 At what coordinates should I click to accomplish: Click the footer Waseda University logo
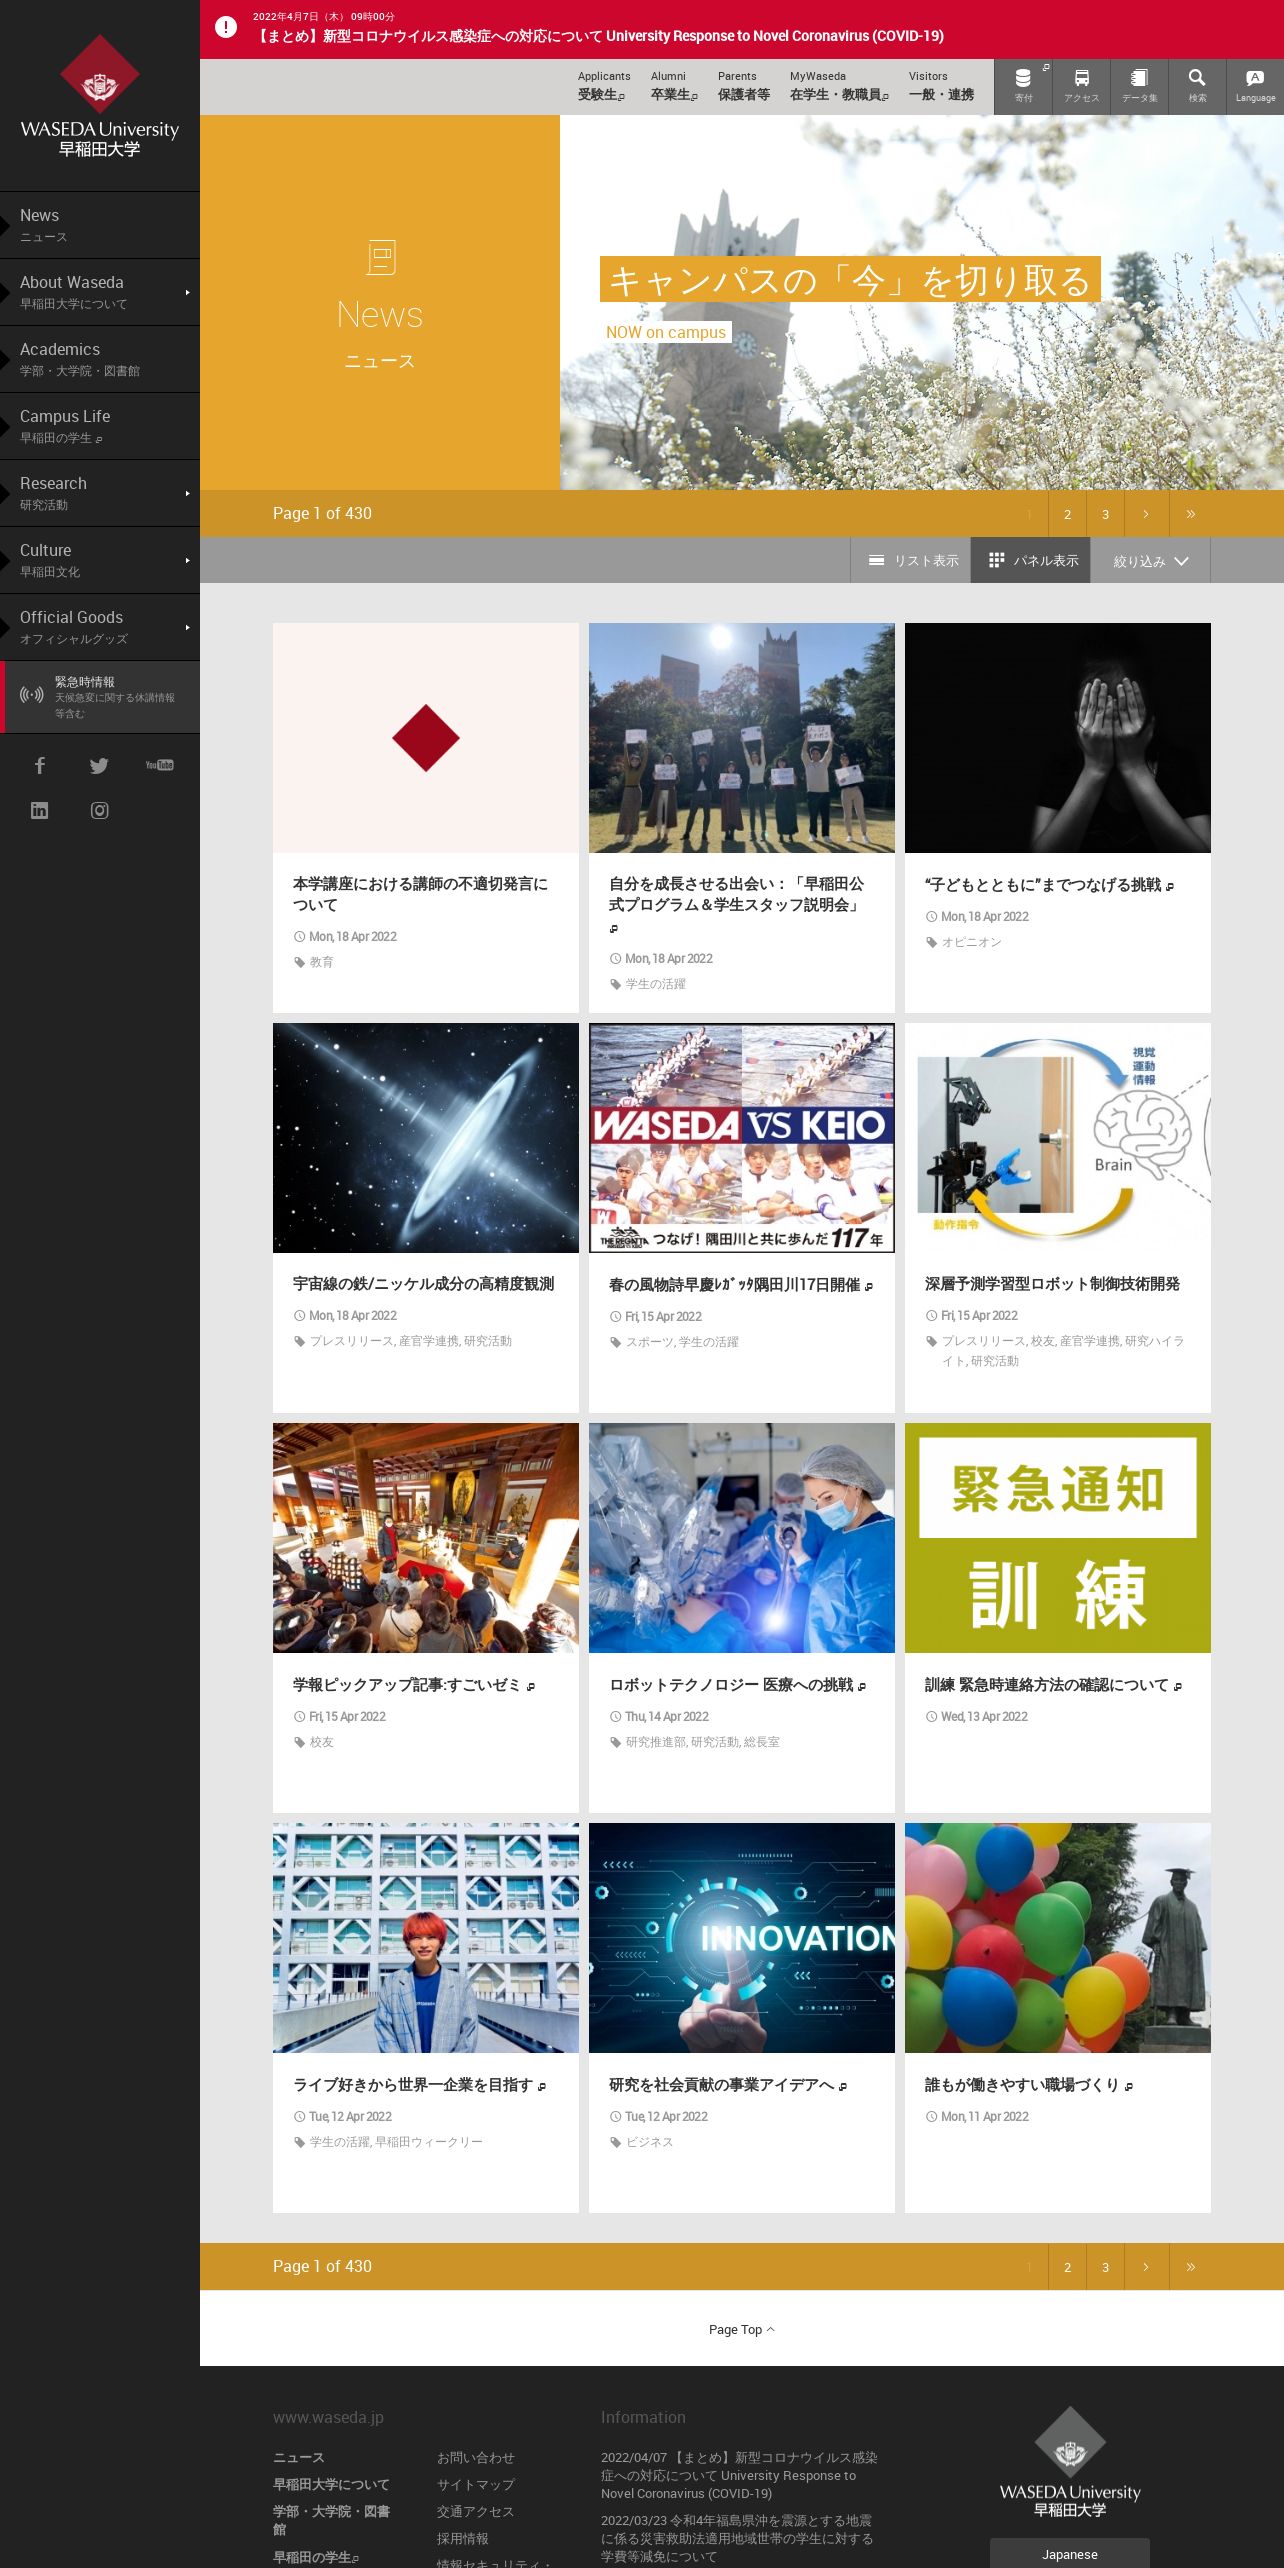pyautogui.click(x=1069, y=2461)
